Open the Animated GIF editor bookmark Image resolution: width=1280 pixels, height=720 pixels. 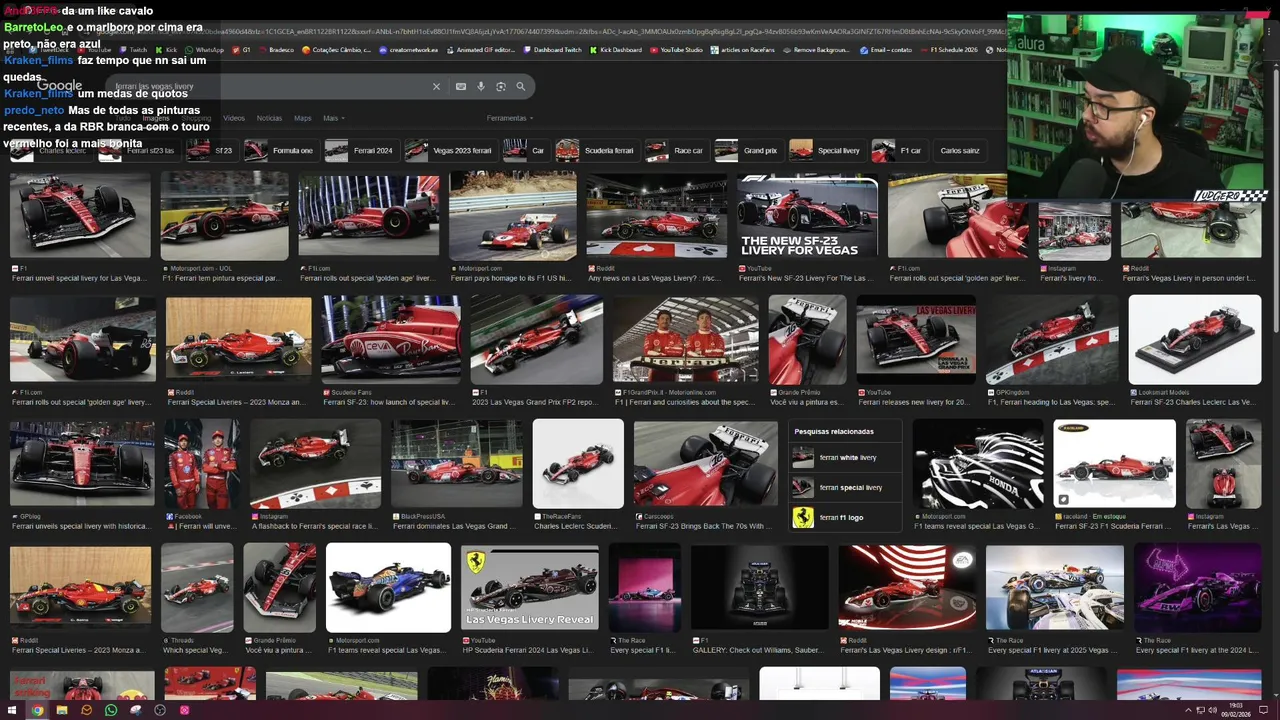(x=480, y=49)
